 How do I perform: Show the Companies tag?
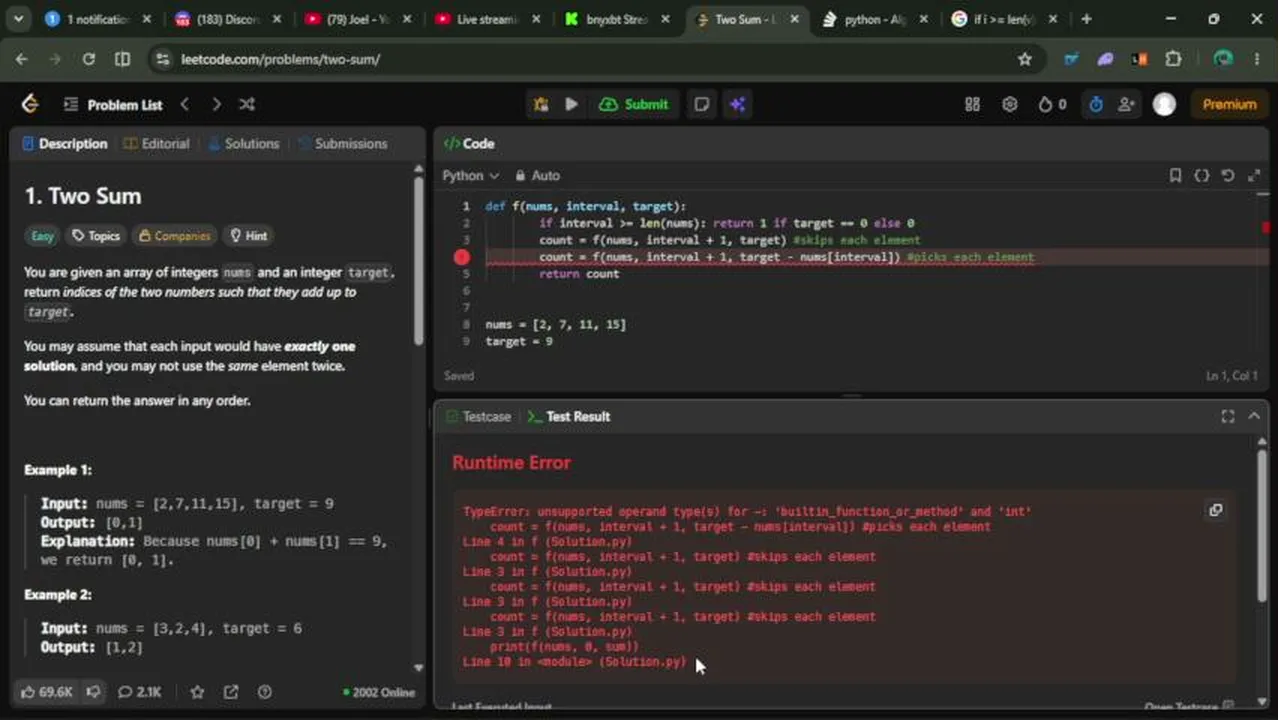[175, 236]
